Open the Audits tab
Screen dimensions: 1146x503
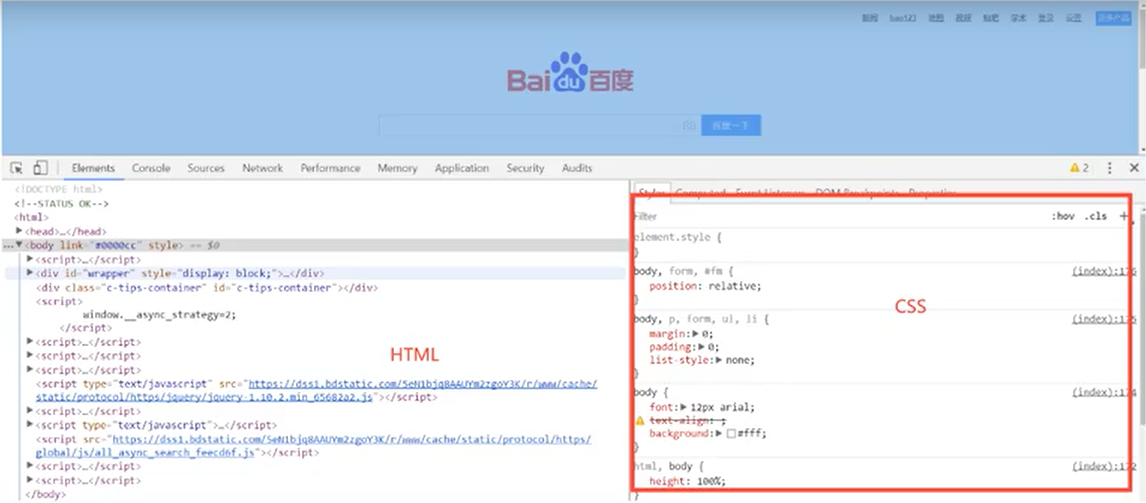pos(577,167)
